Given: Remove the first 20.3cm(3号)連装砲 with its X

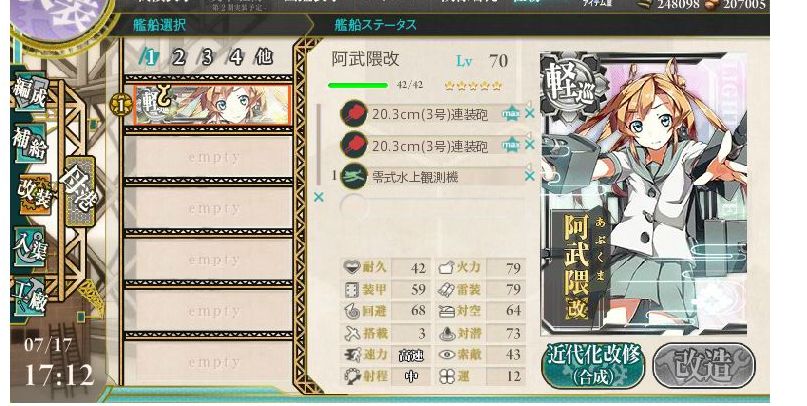Looking at the screenshot, I should point(529,114).
